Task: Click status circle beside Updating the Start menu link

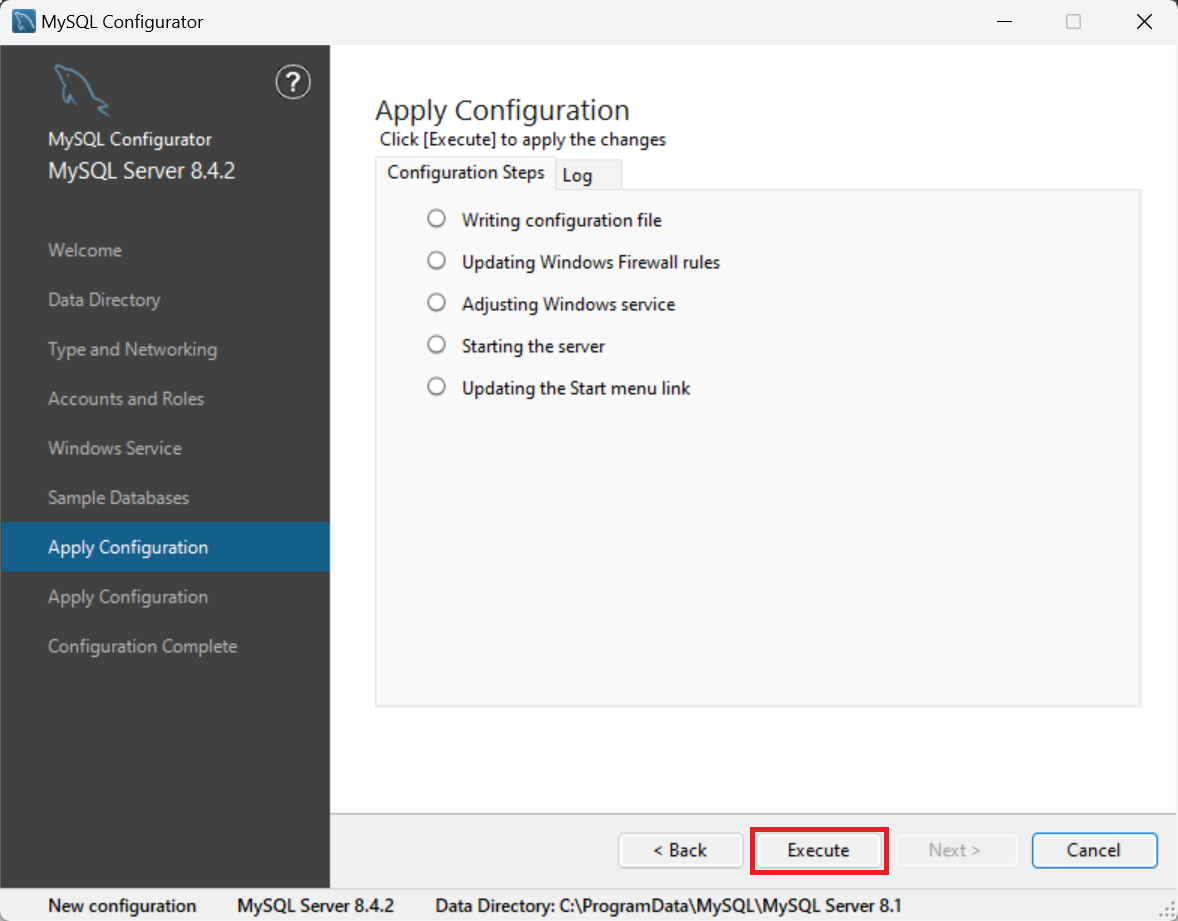Action: coord(436,387)
